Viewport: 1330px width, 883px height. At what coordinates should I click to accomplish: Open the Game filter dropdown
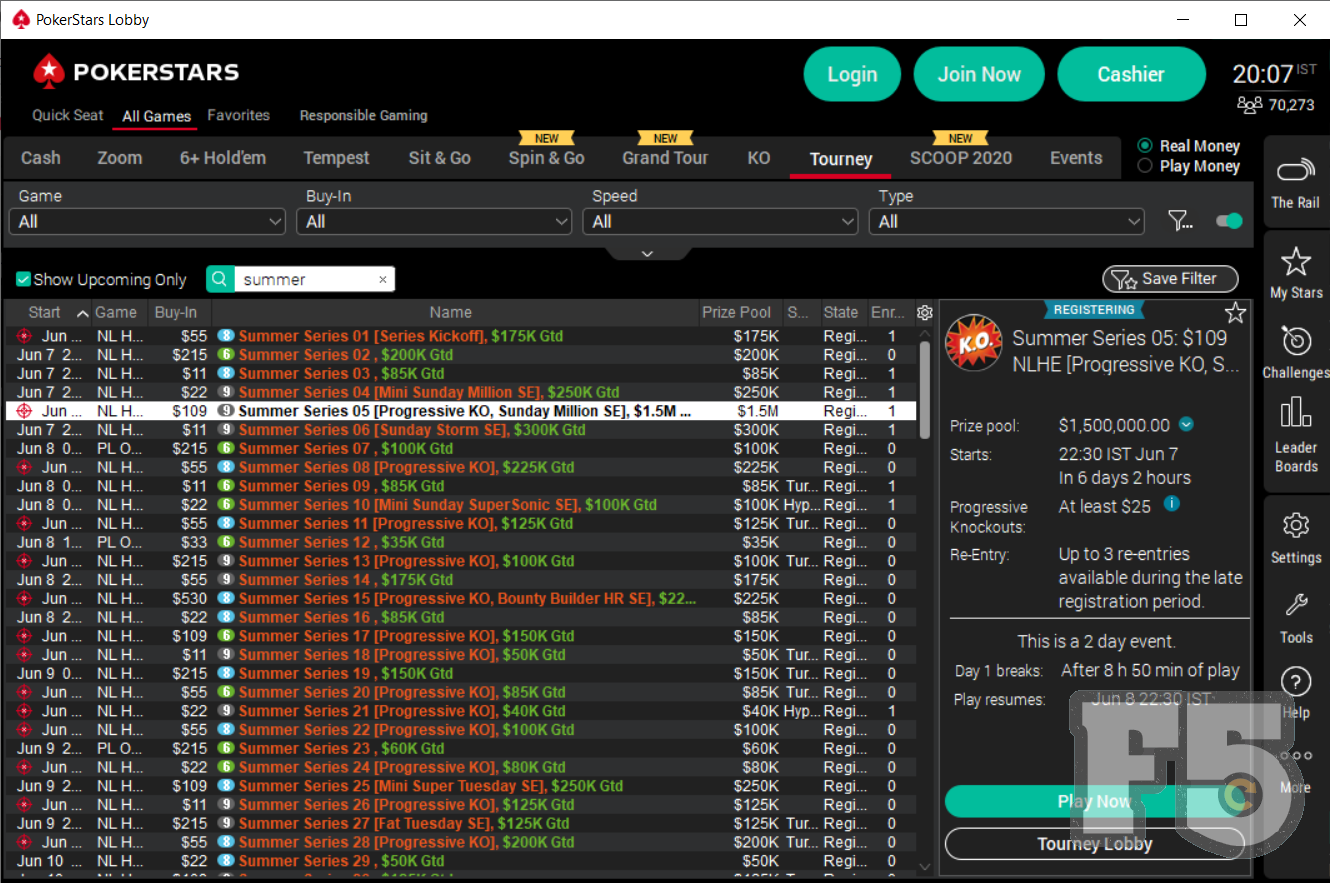coord(148,221)
